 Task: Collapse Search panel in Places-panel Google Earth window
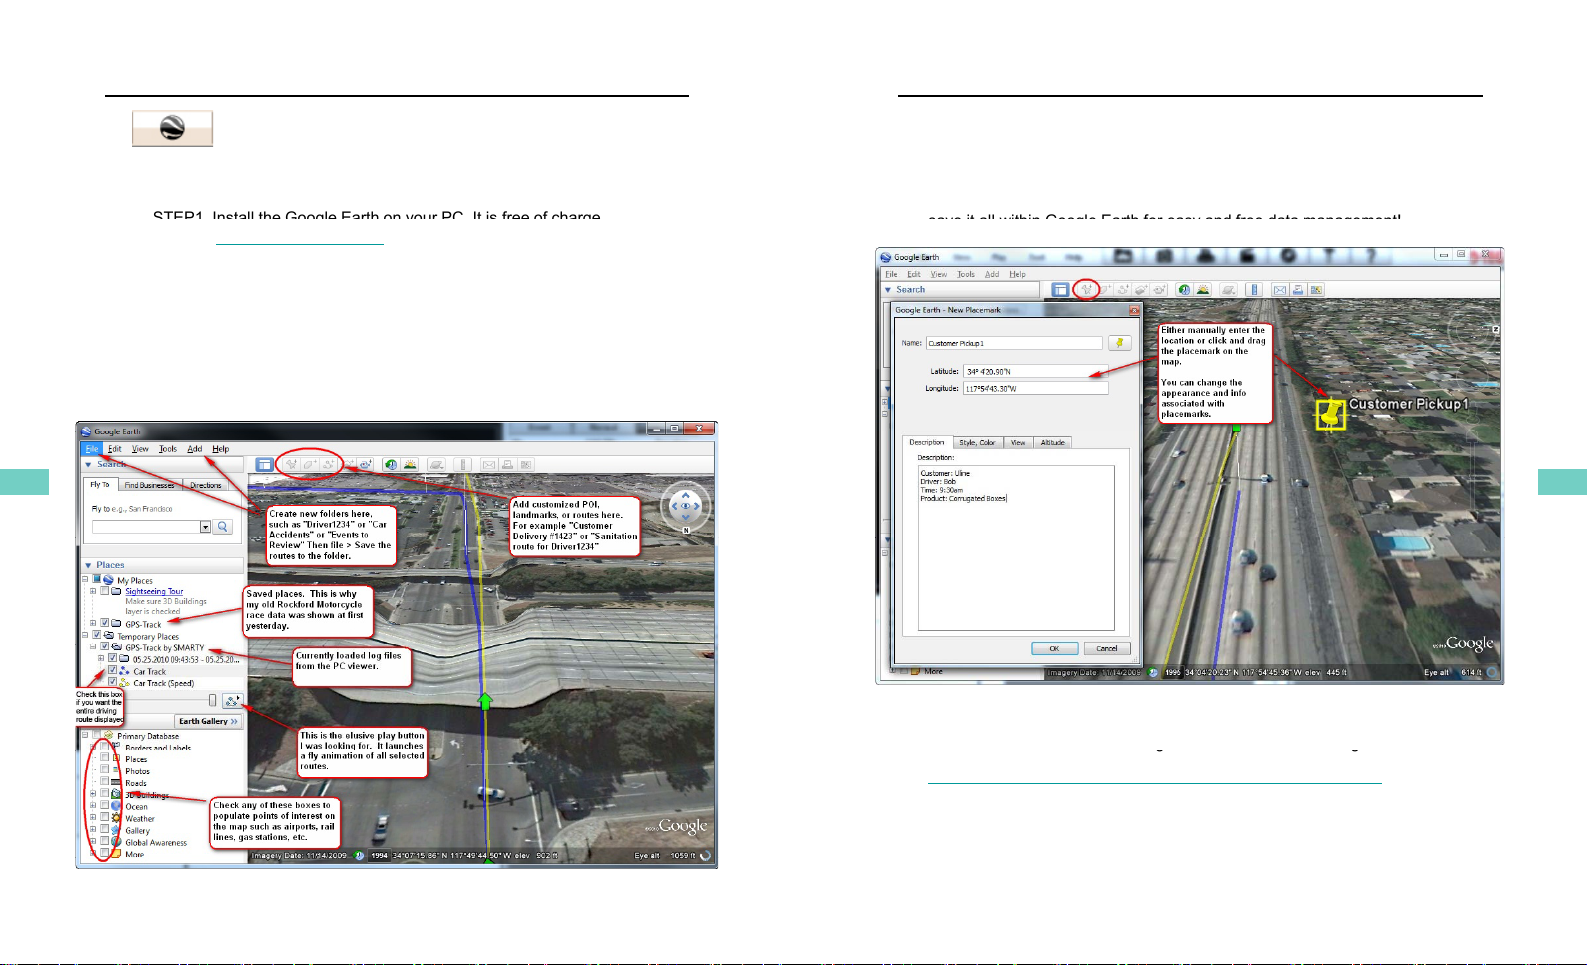[x=88, y=464]
